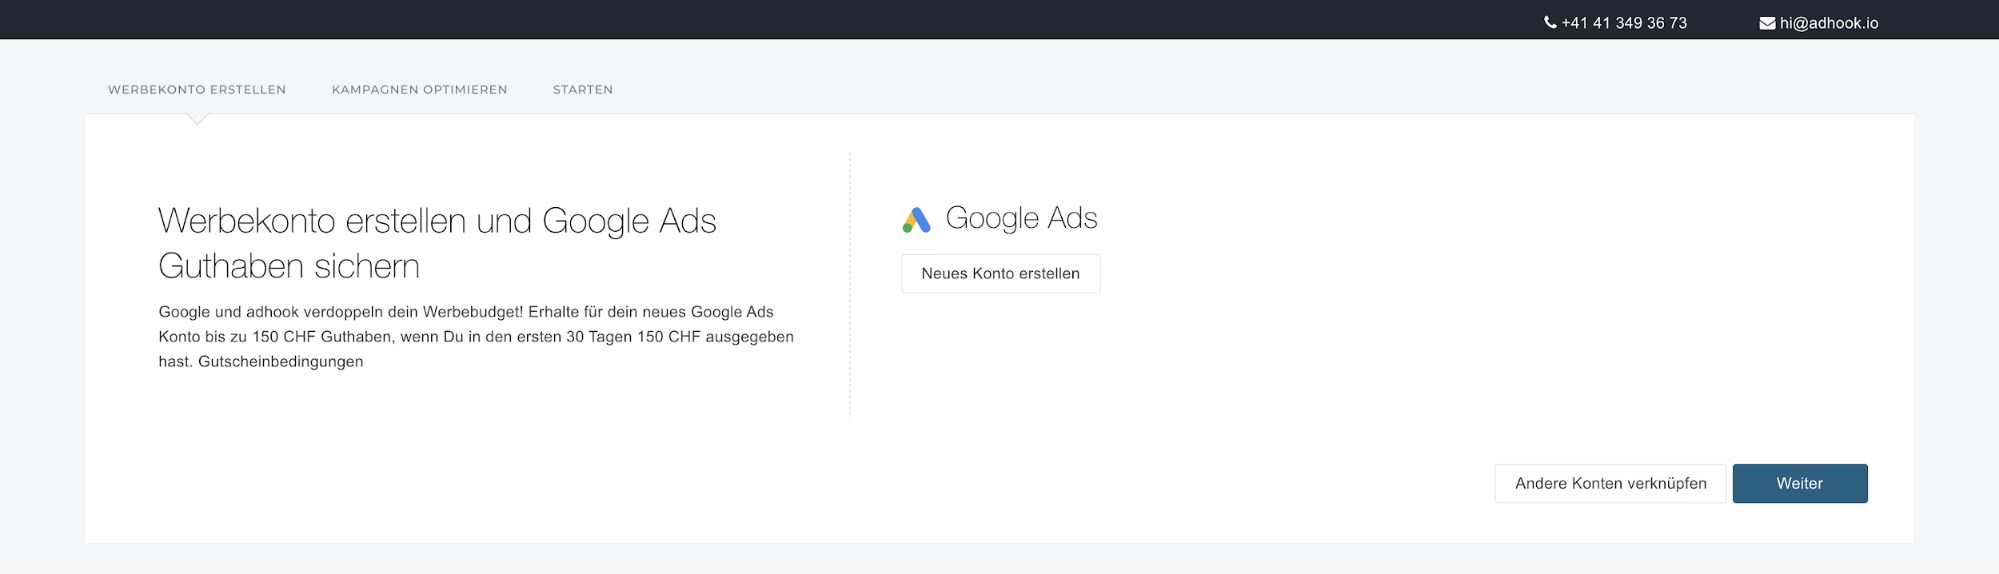This screenshot has height=574, width=1999.
Task: Click Andere Konten verknüpfen button
Action: 1611,483
